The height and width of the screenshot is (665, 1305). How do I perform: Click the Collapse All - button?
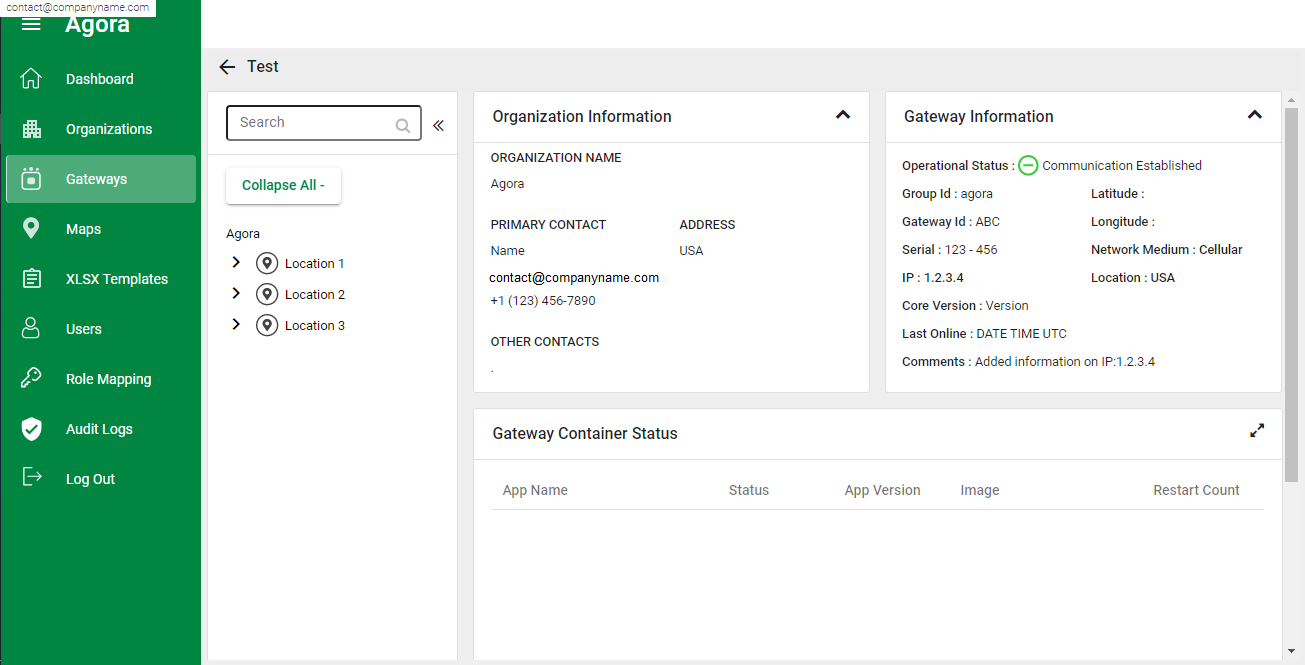283,186
